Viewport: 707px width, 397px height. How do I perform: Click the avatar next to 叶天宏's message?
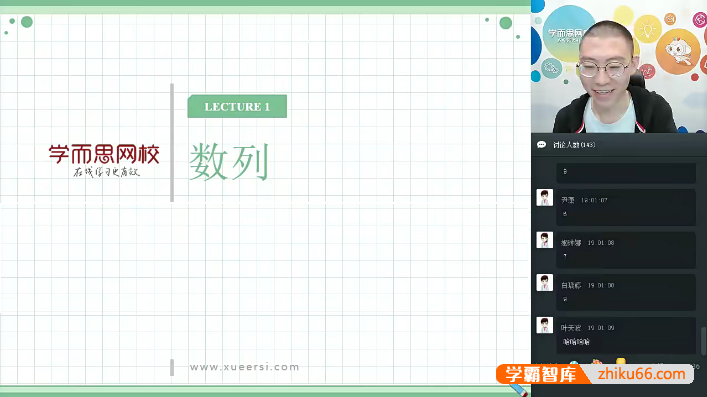(x=545, y=325)
